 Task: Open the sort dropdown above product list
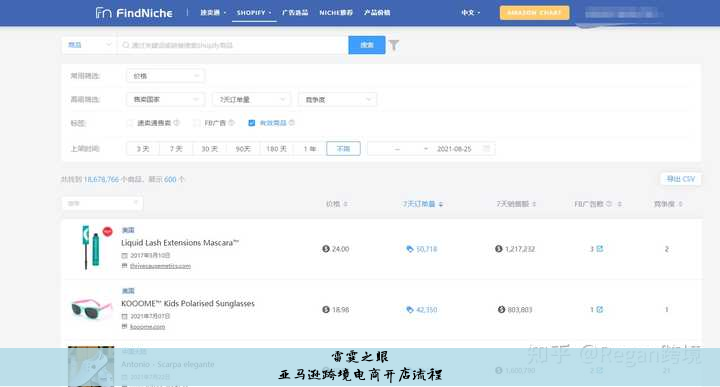coord(102,203)
